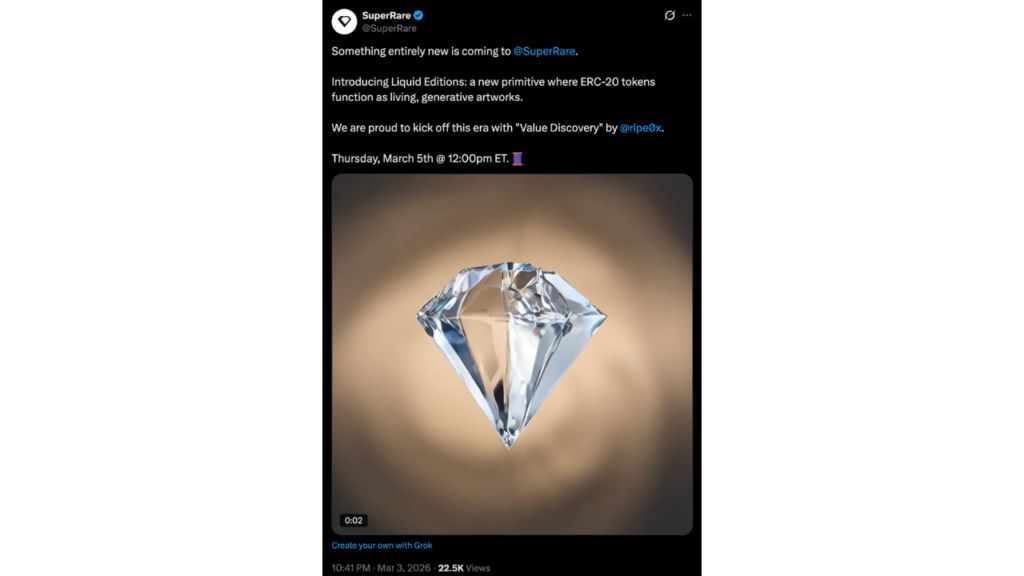Play the diamond video
This screenshot has height=576, width=1024.
[x=511, y=354]
